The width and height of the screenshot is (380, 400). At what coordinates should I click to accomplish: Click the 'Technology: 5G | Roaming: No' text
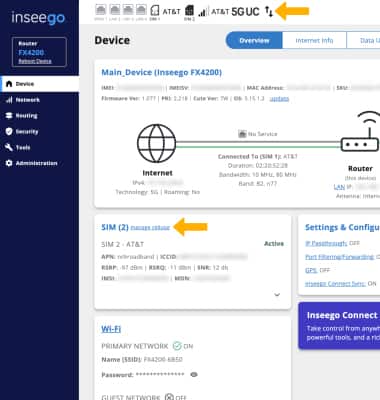click(x=158, y=192)
